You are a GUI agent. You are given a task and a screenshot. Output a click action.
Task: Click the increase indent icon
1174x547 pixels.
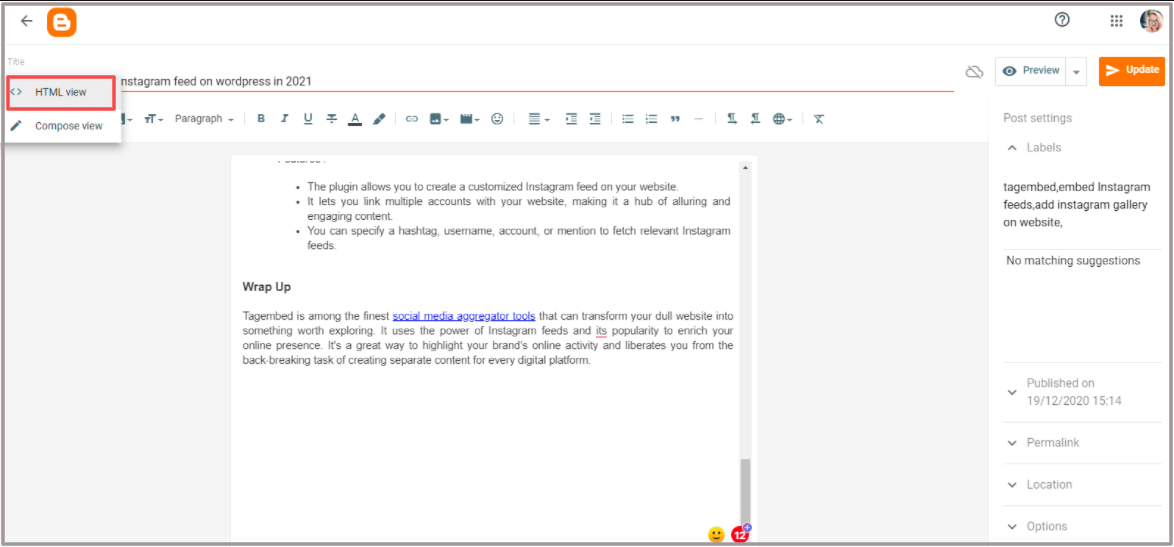pos(571,118)
